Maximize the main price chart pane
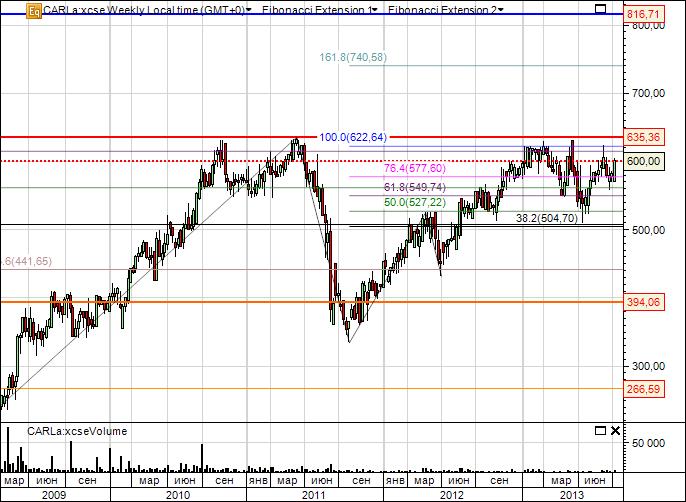Viewport: 686px width, 502px height. coord(601,9)
